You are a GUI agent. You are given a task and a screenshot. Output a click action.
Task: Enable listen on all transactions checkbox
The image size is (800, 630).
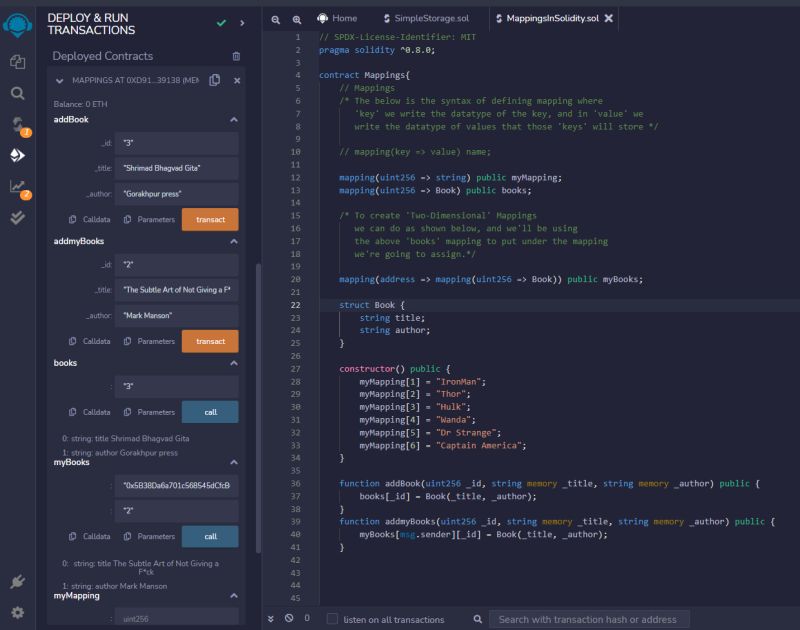pyautogui.click(x=332, y=619)
